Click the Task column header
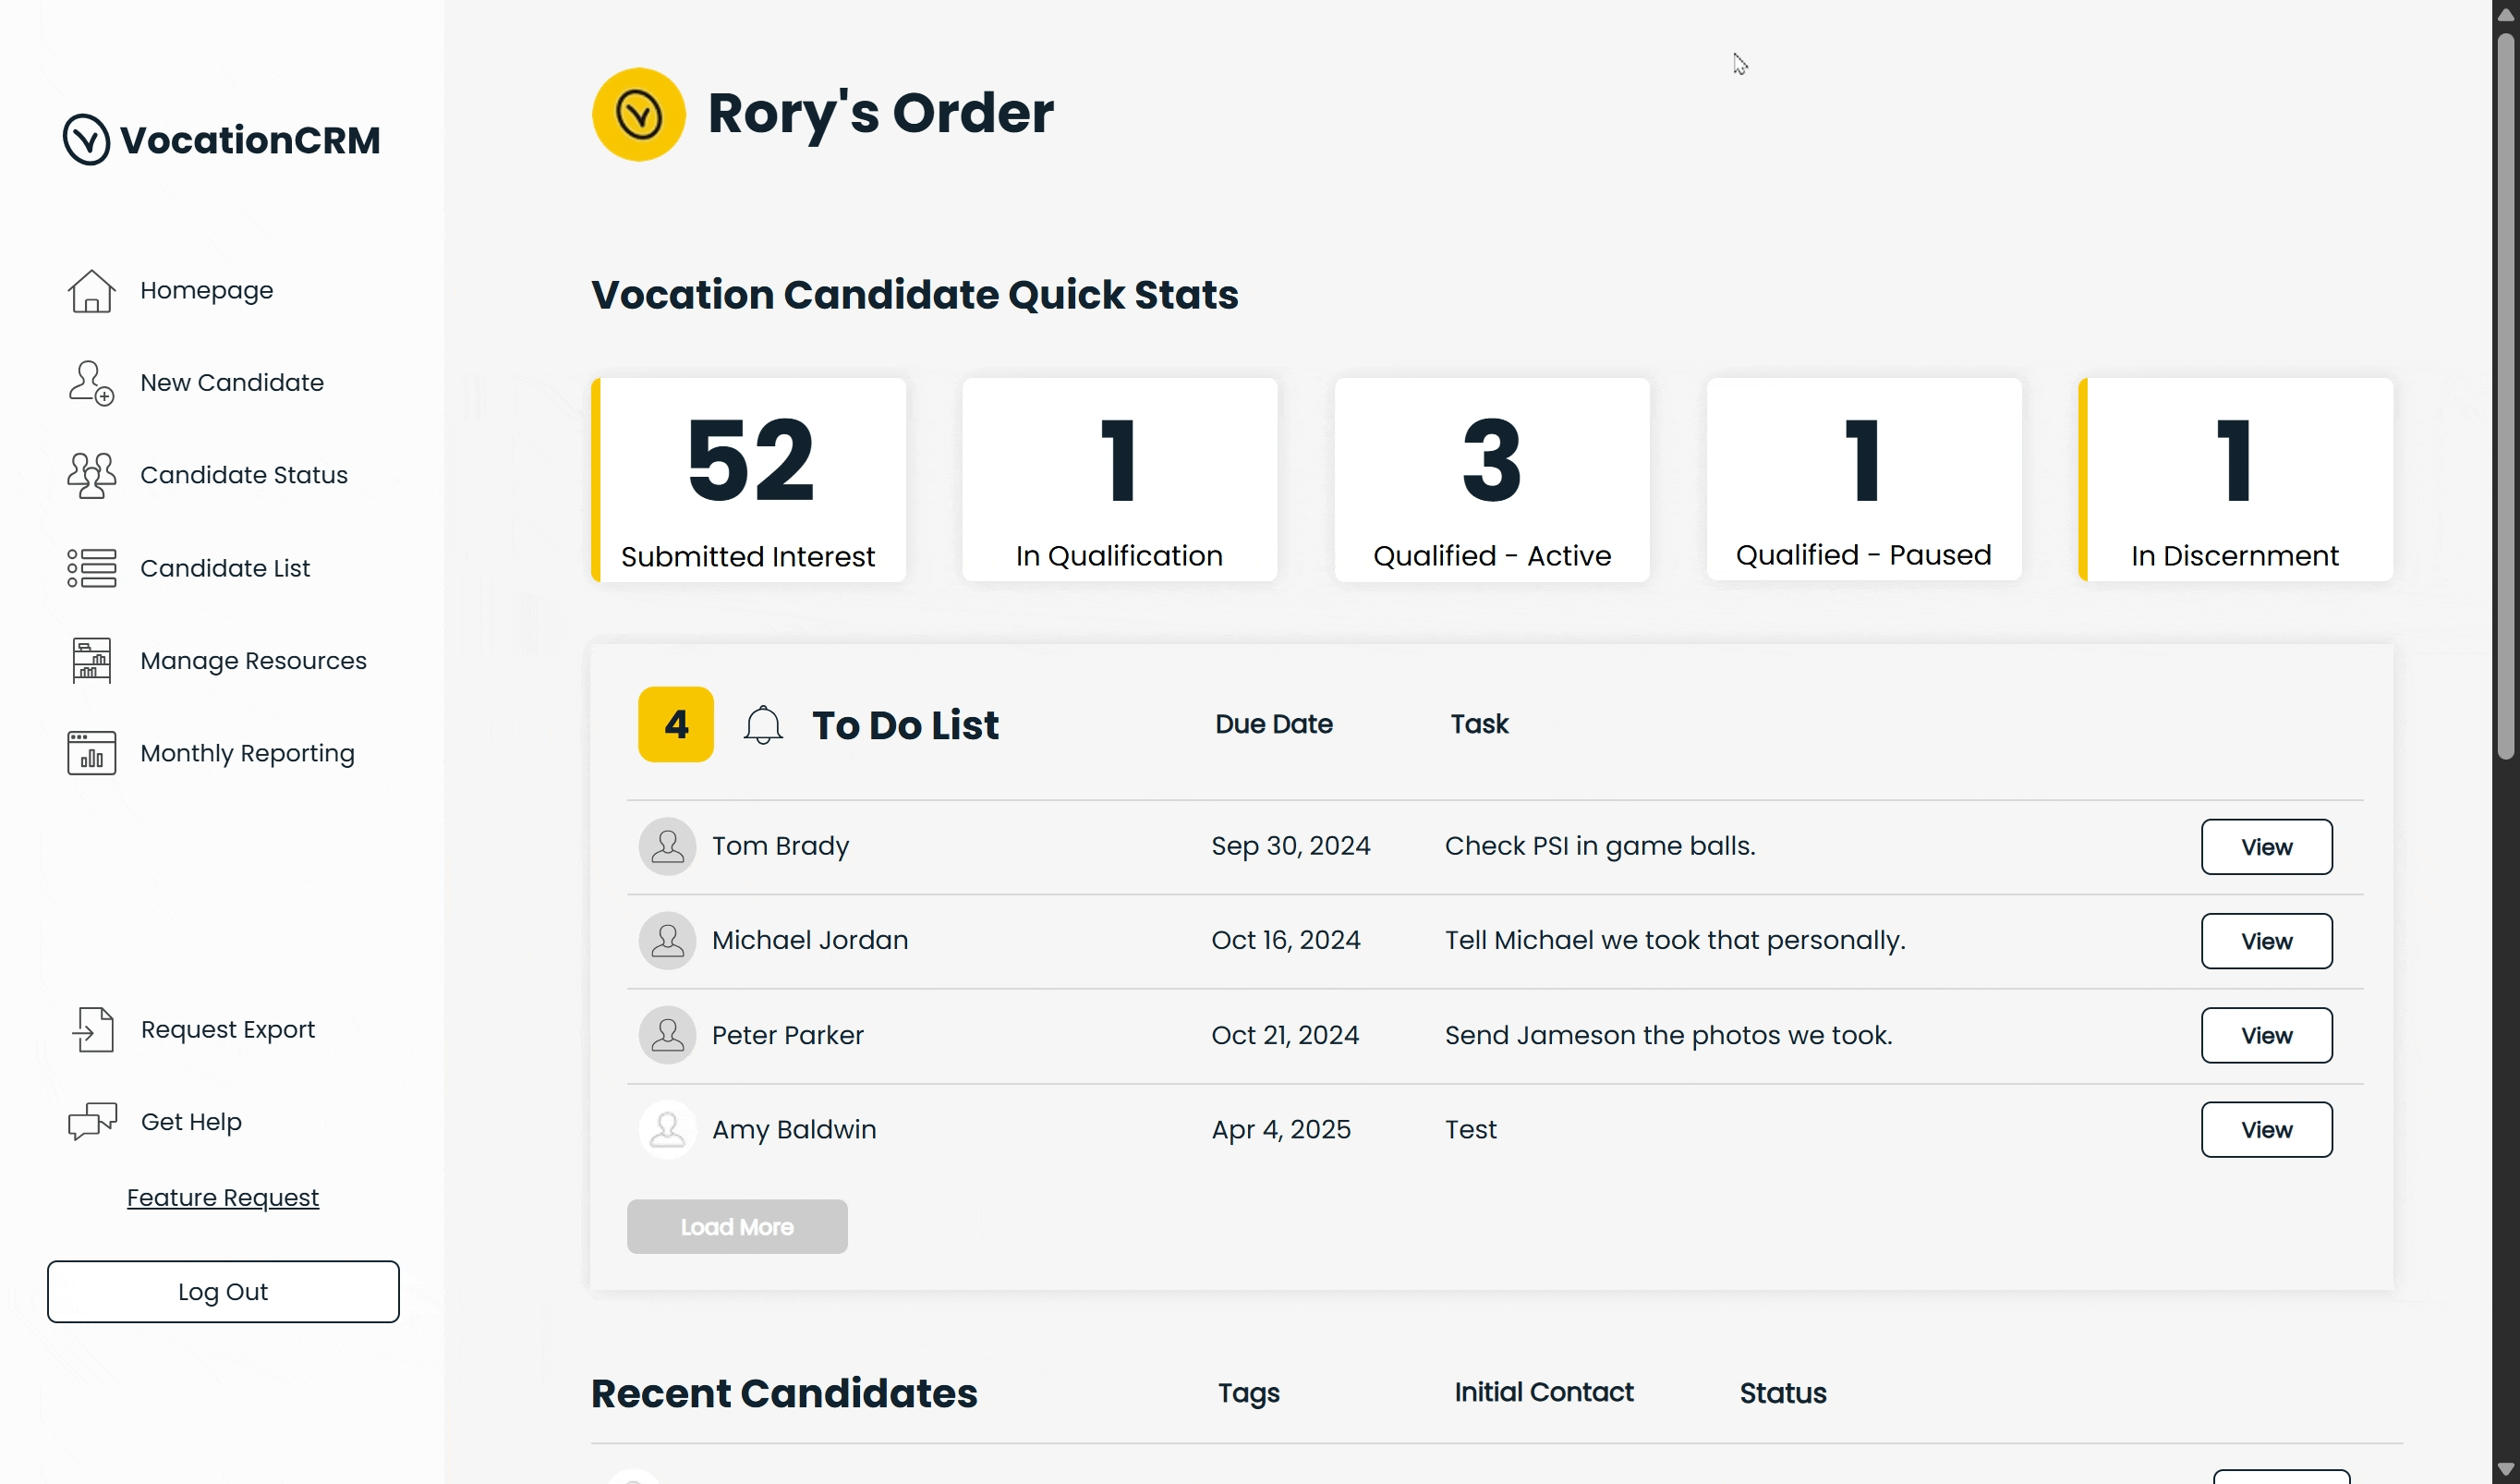This screenshot has width=2520, height=1484. pos(1479,724)
